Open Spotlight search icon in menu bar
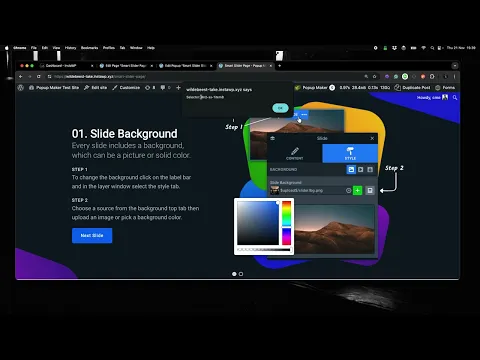This screenshot has height=360, width=480. (432, 48)
